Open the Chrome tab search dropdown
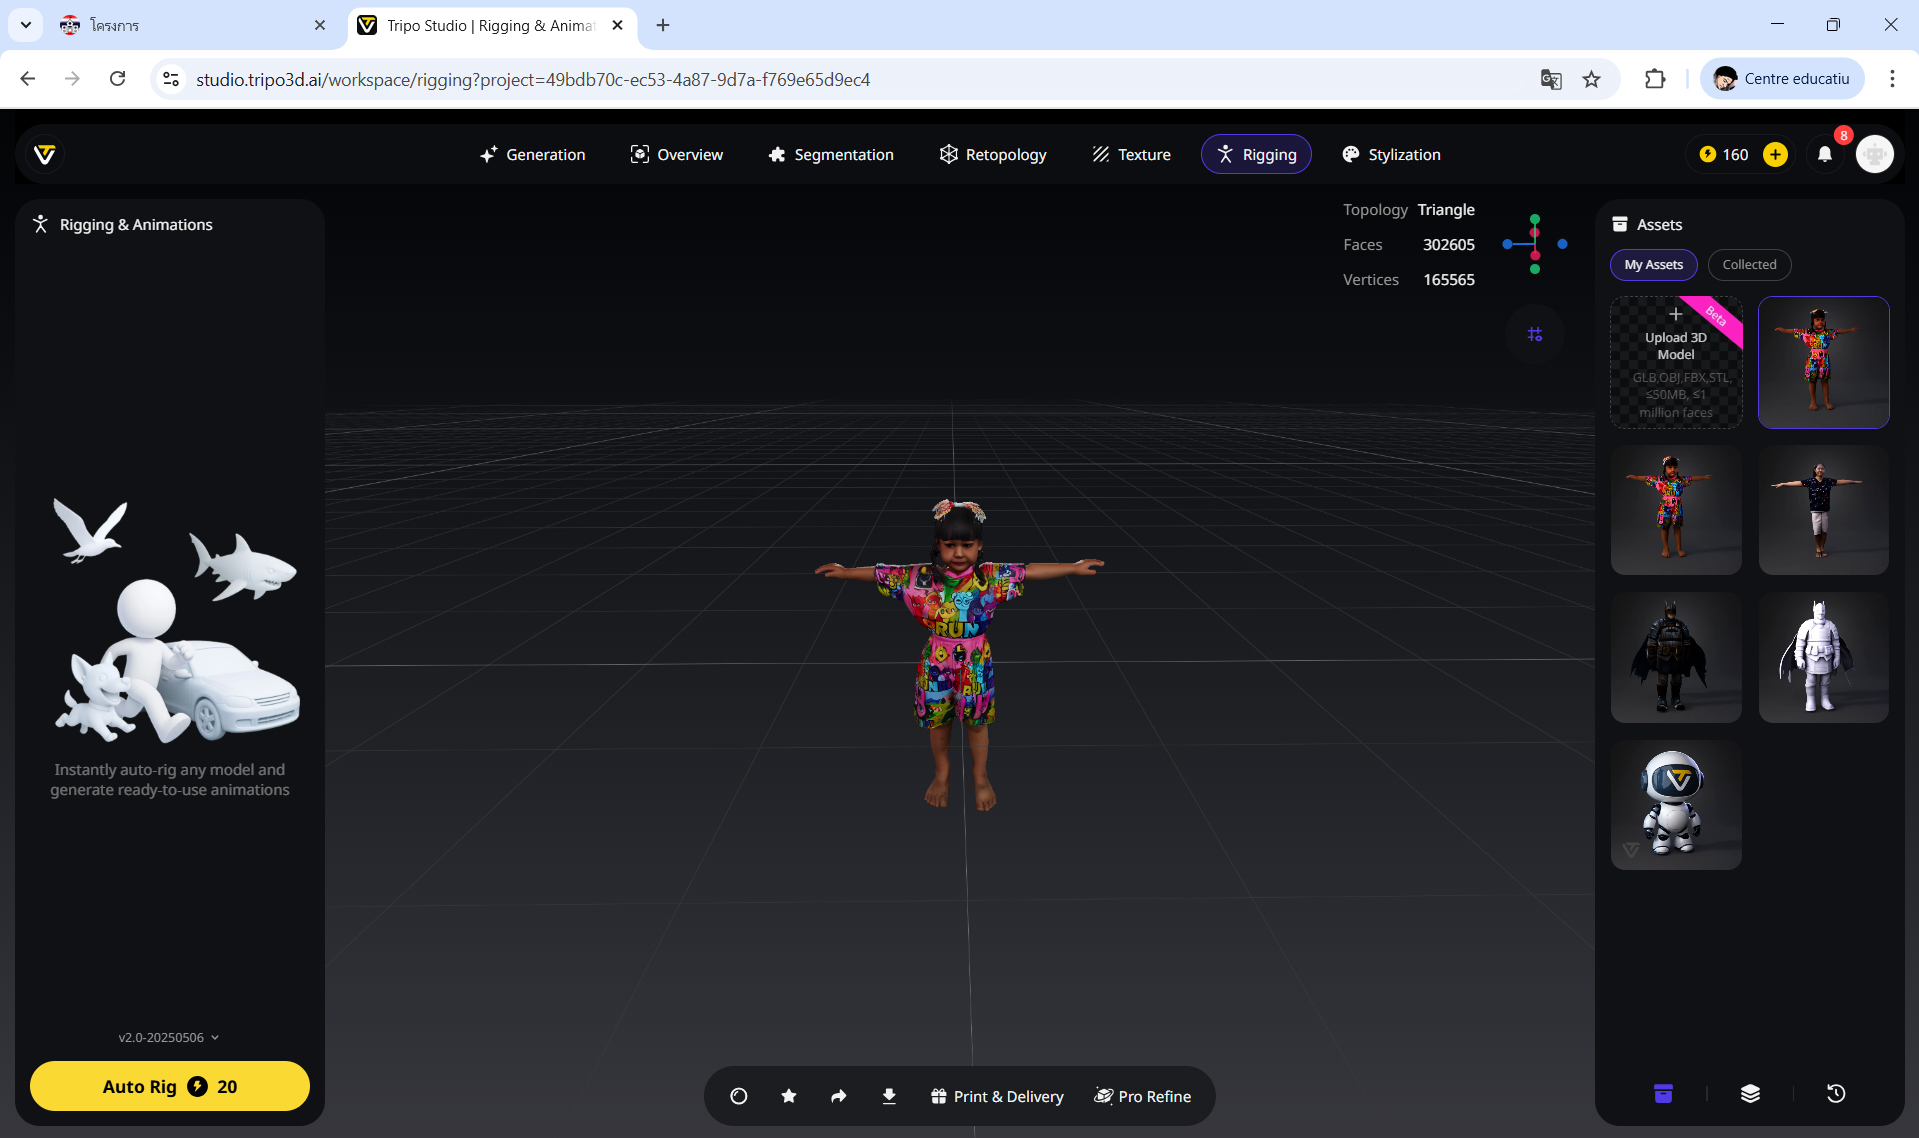Screen dimensions: 1919x1138 click(26, 25)
